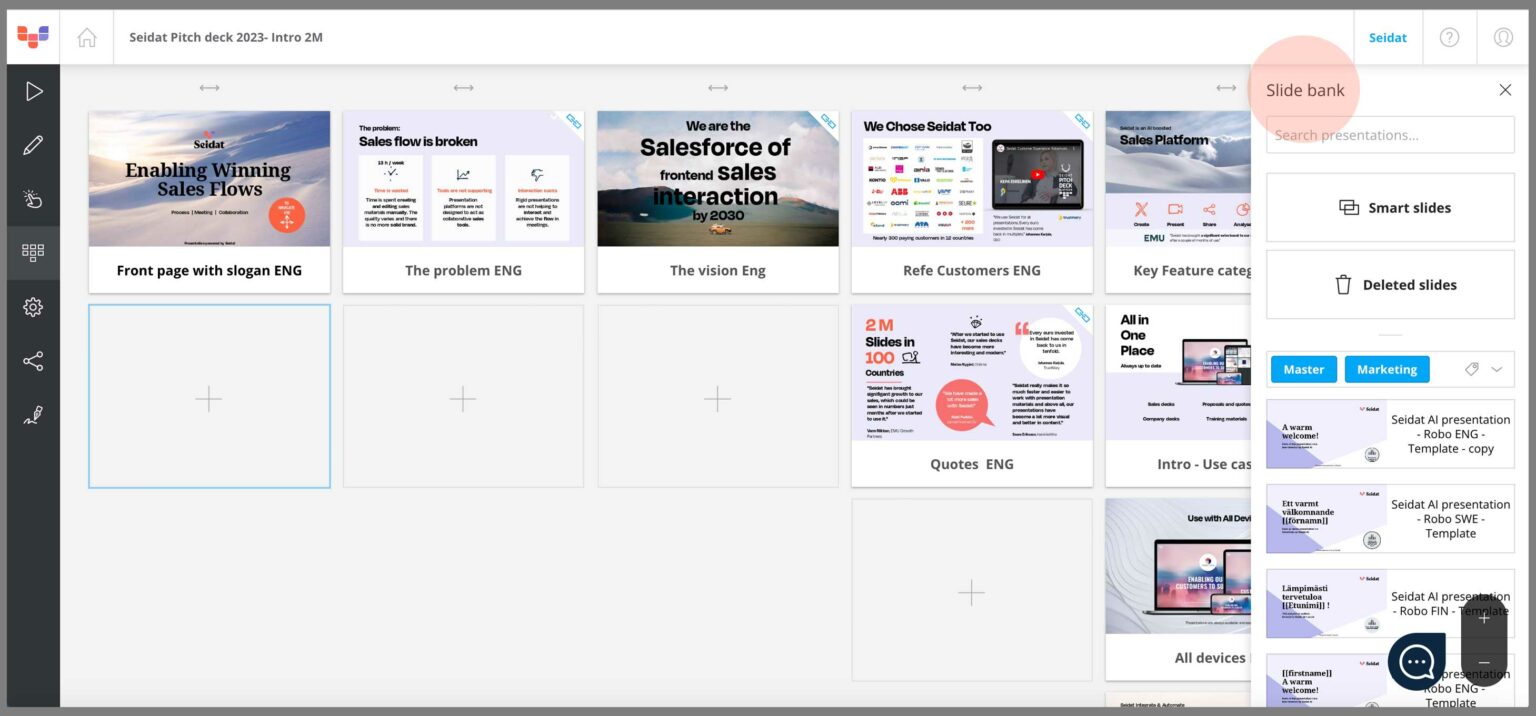The height and width of the screenshot is (716, 1536).
Task: Open the settings gear in the sidebar
Action: pos(33,307)
